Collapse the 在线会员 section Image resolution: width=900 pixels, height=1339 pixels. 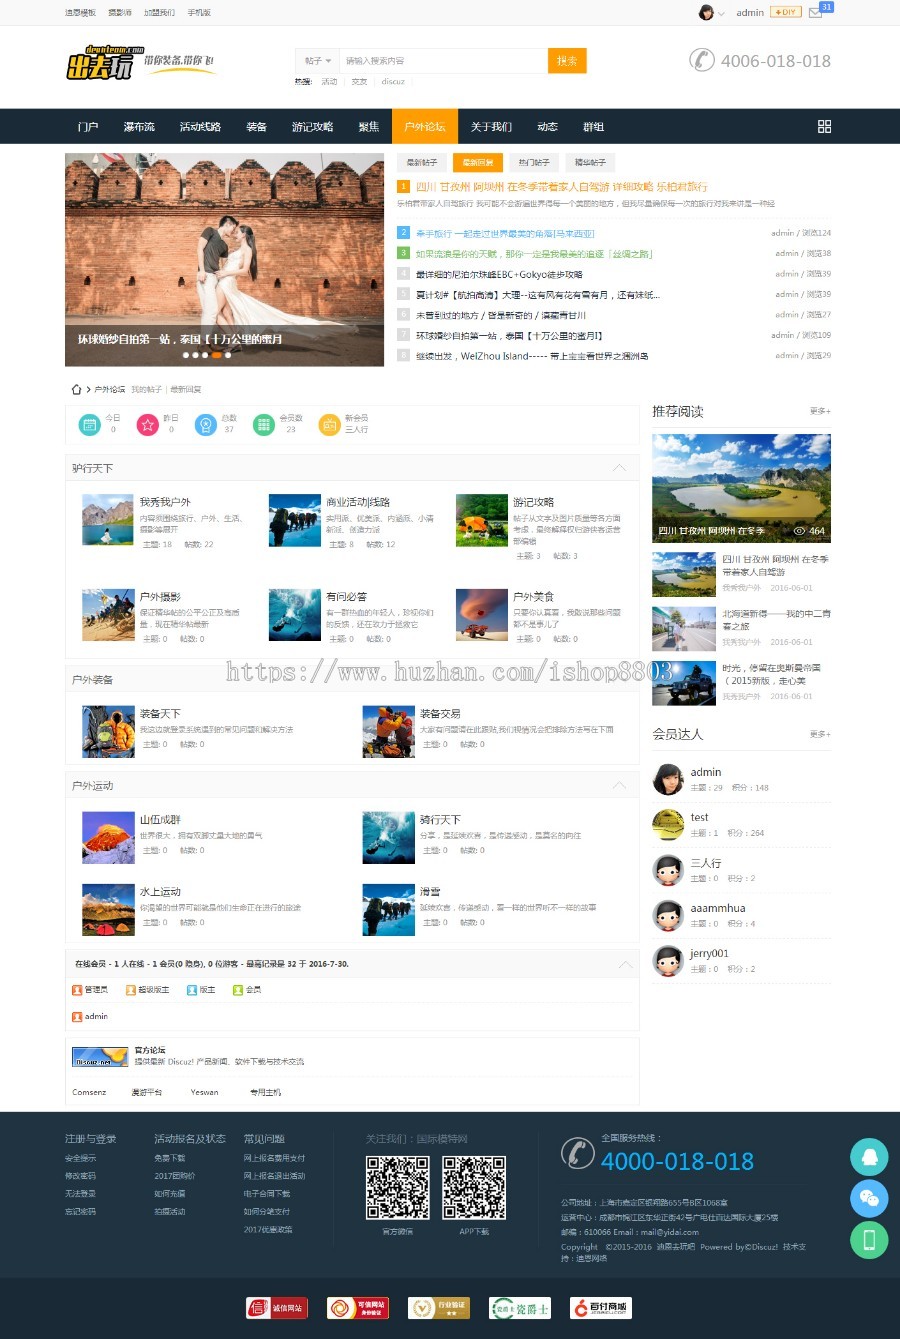click(x=625, y=964)
